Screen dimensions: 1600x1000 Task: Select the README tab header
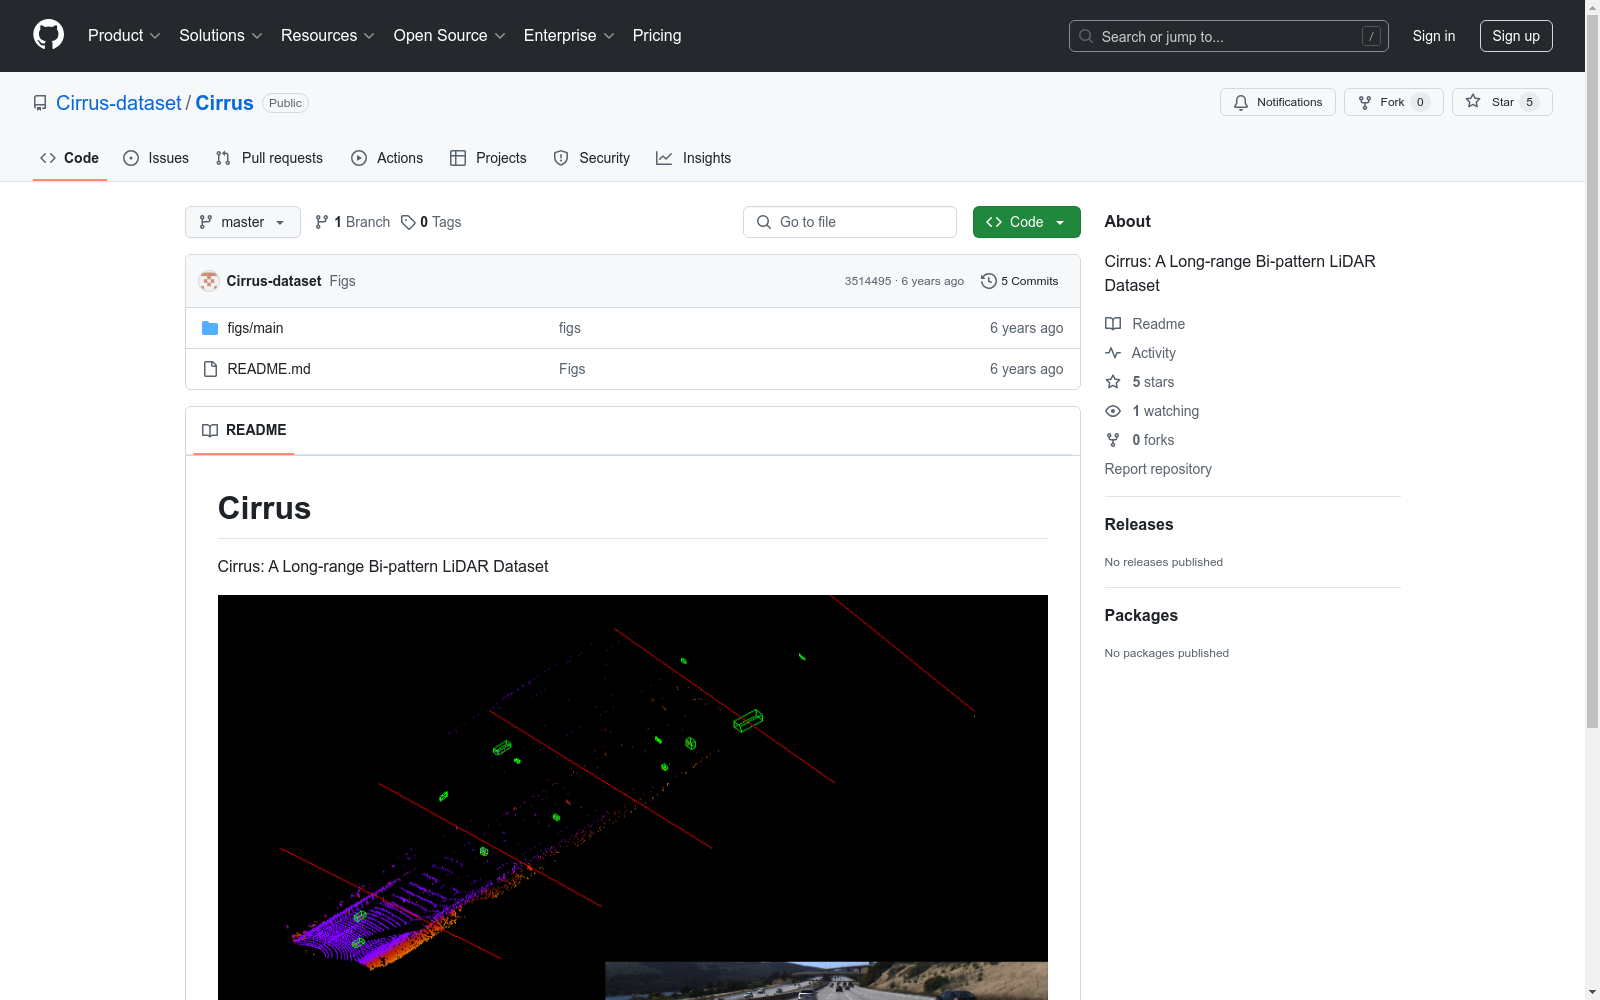click(244, 430)
